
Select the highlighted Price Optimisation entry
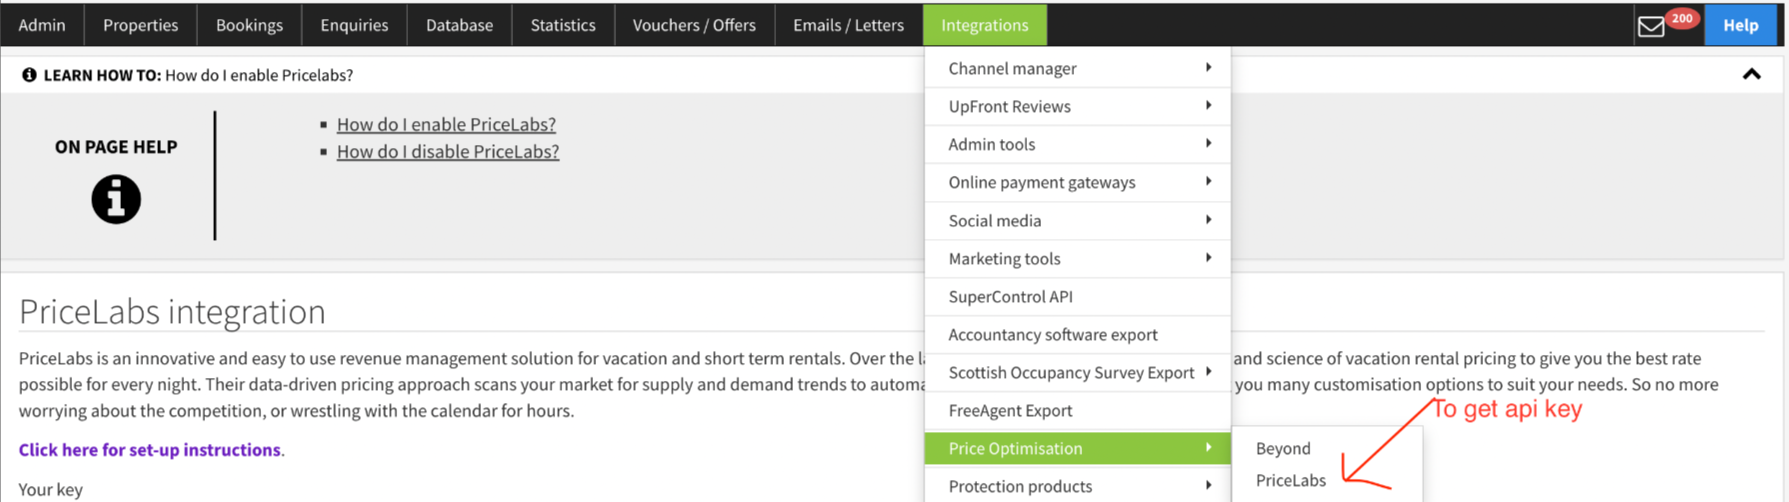pos(1077,448)
